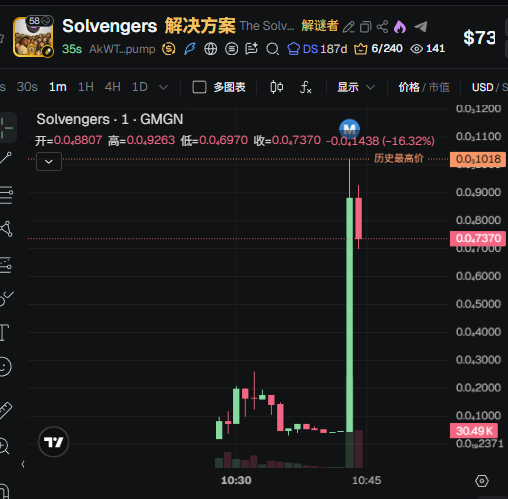Open the candlestick chart type icon

coord(276,87)
